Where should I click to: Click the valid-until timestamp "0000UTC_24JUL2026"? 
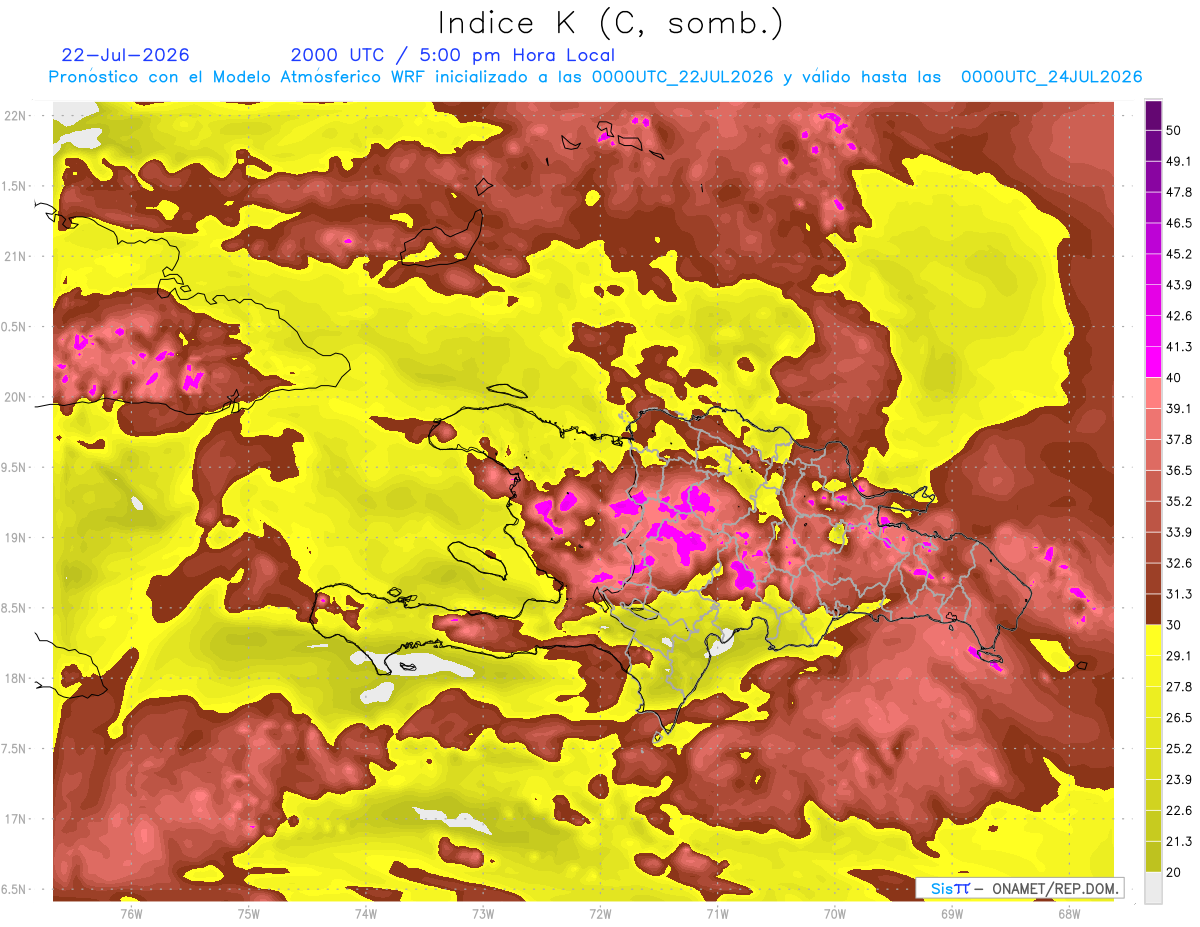[1051, 77]
